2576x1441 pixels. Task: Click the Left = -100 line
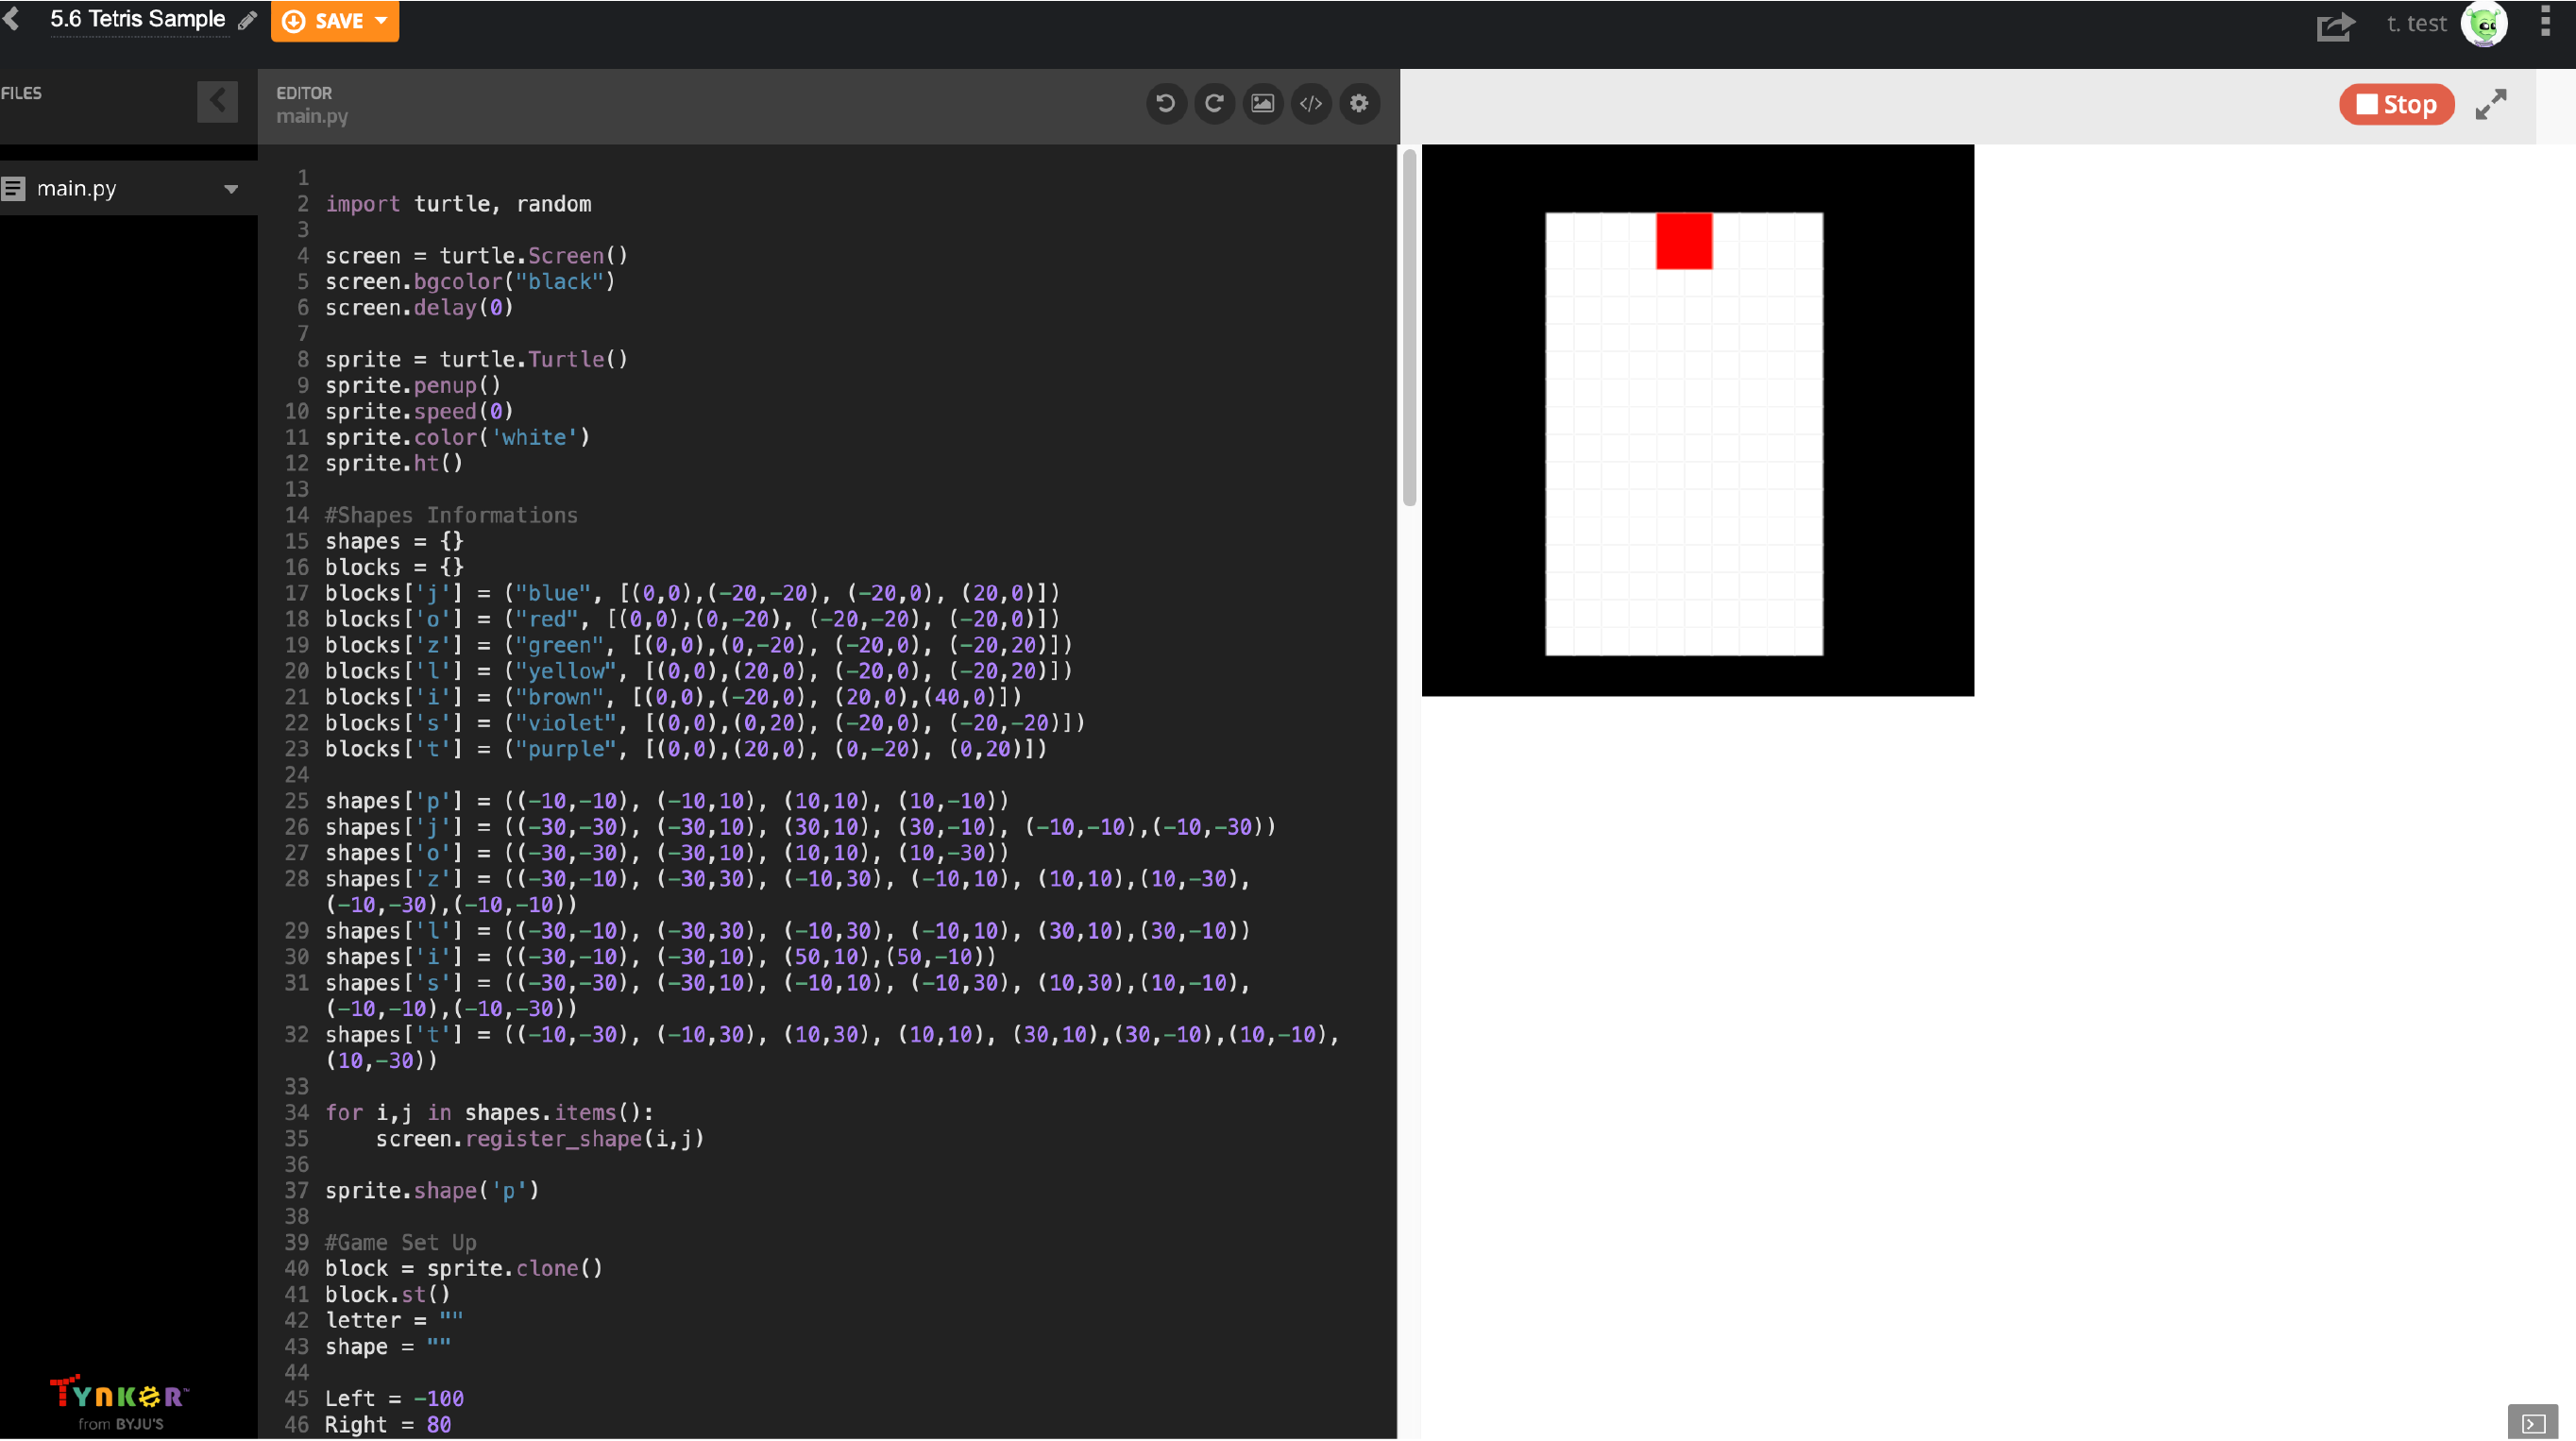click(394, 1399)
